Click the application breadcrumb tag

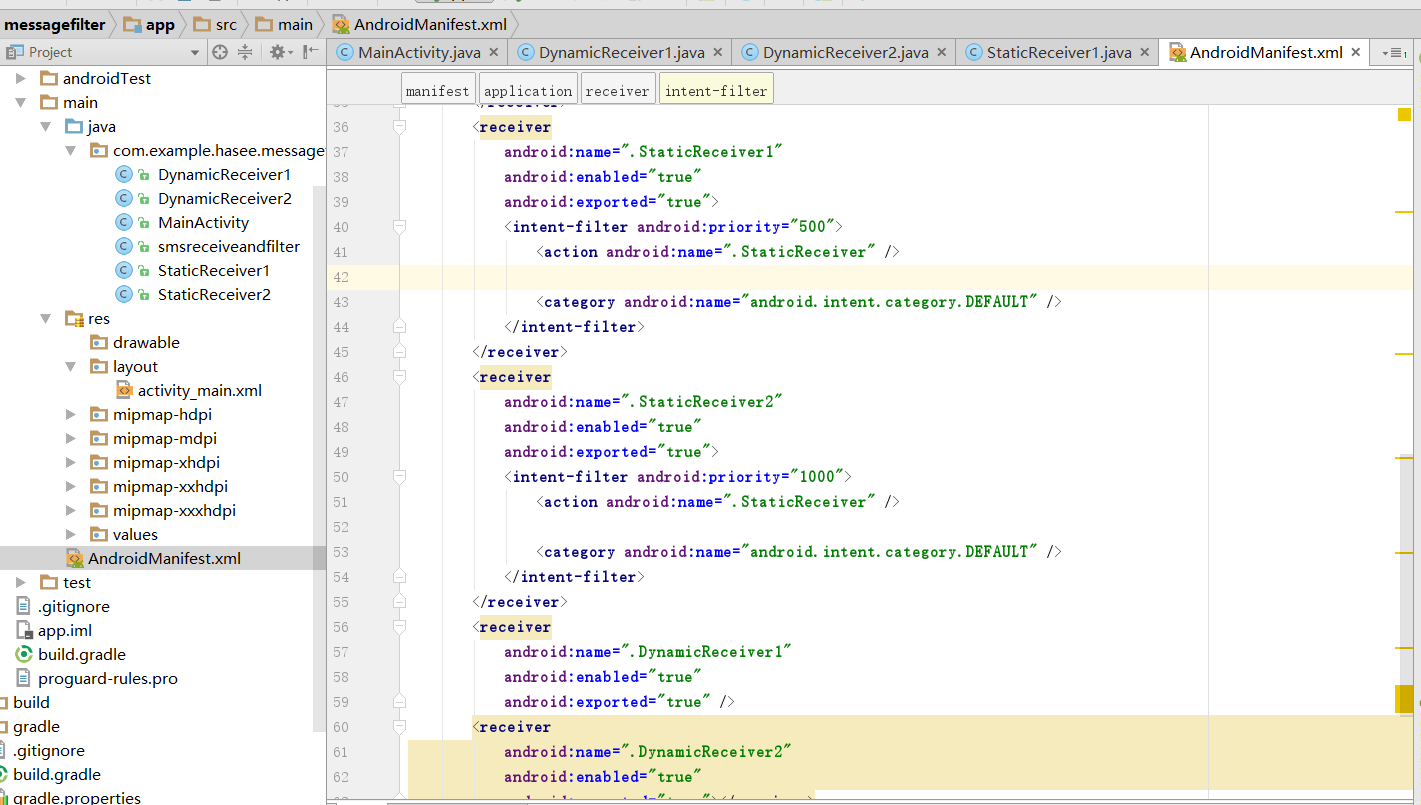[x=528, y=91]
